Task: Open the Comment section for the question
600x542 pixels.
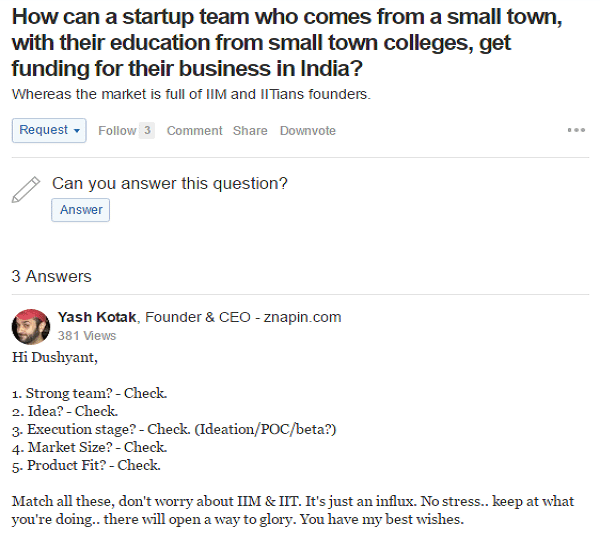Action: (194, 131)
